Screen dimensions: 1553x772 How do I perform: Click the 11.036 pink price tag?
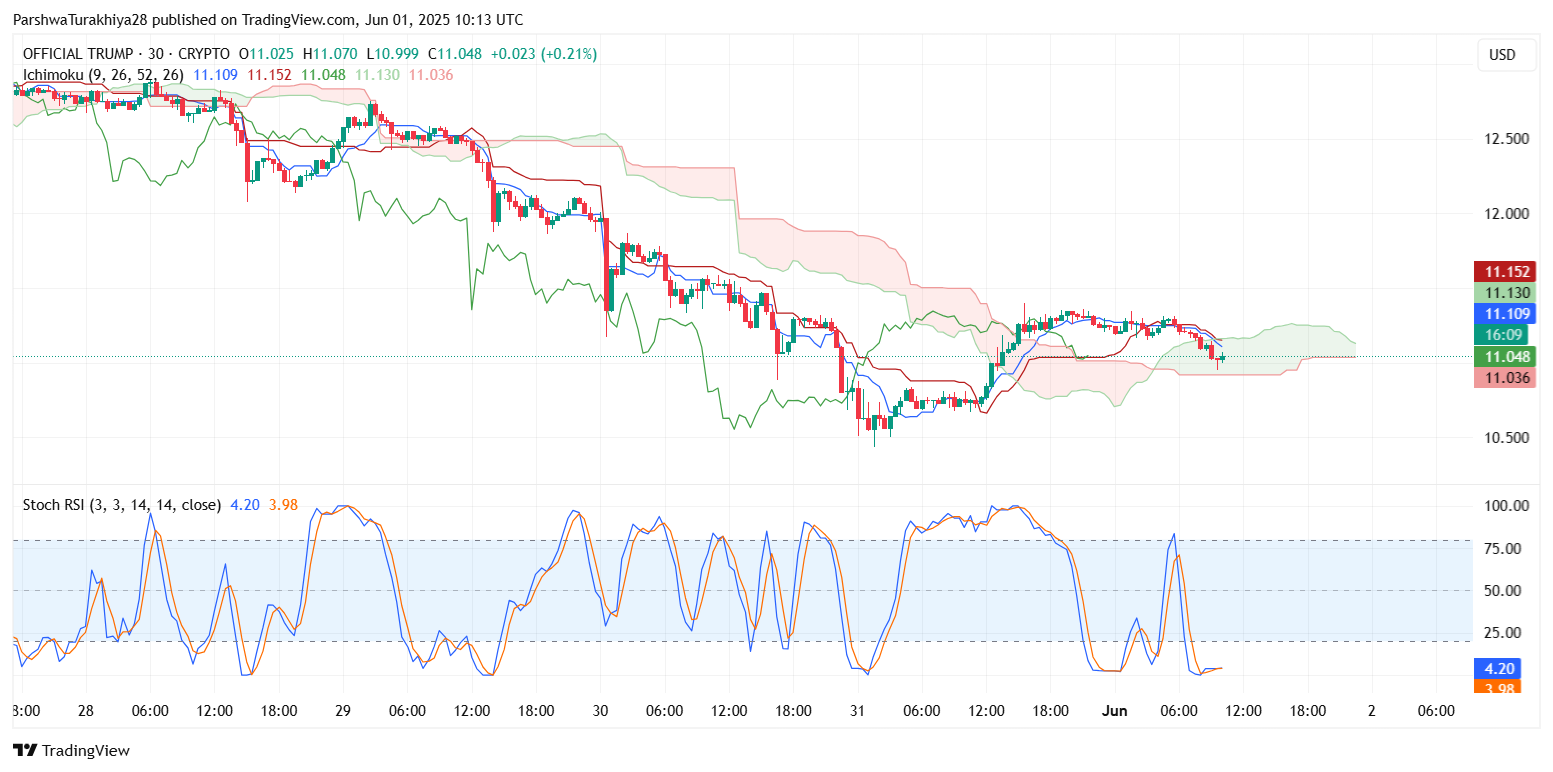click(1503, 377)
